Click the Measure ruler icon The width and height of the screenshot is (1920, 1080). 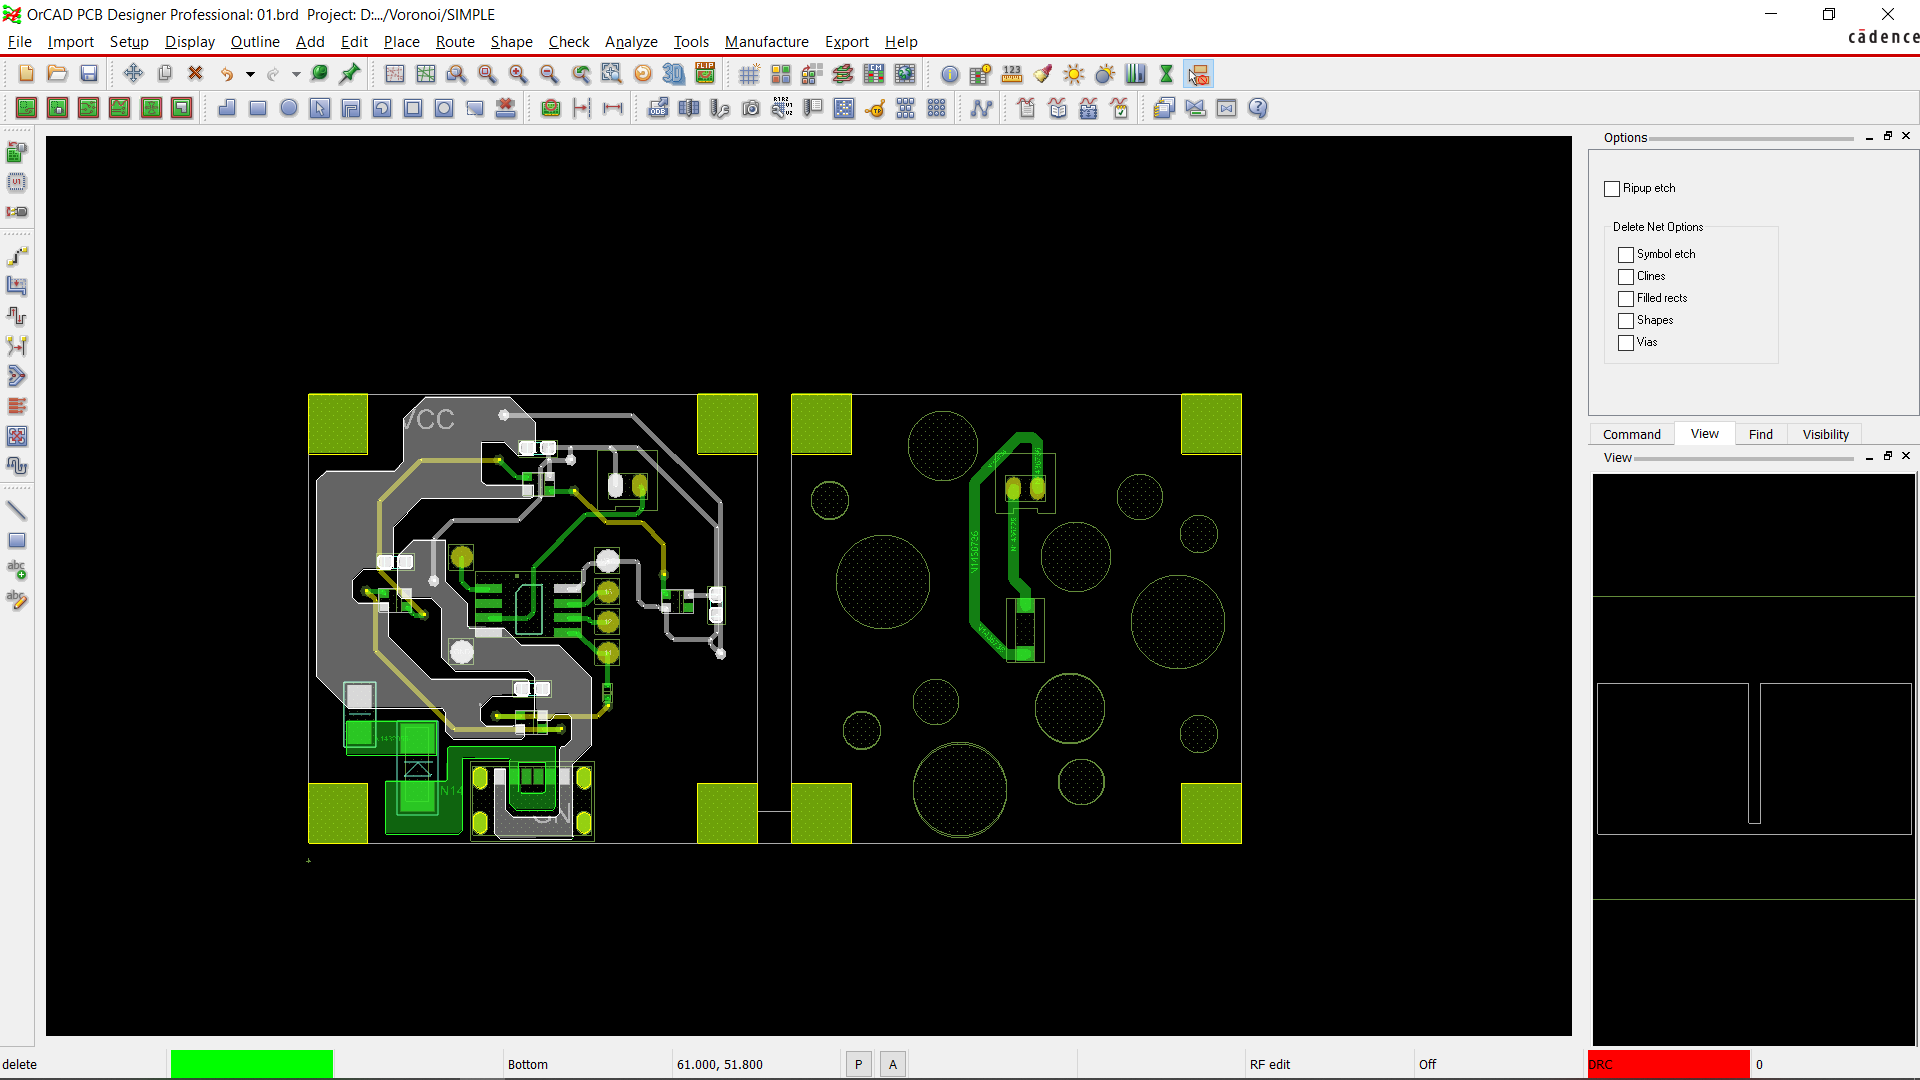(x=1012, y=74)
